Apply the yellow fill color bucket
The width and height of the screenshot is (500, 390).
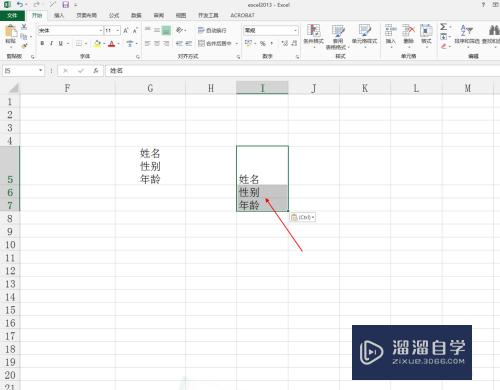pyautogui.click(x=97, y=44)
